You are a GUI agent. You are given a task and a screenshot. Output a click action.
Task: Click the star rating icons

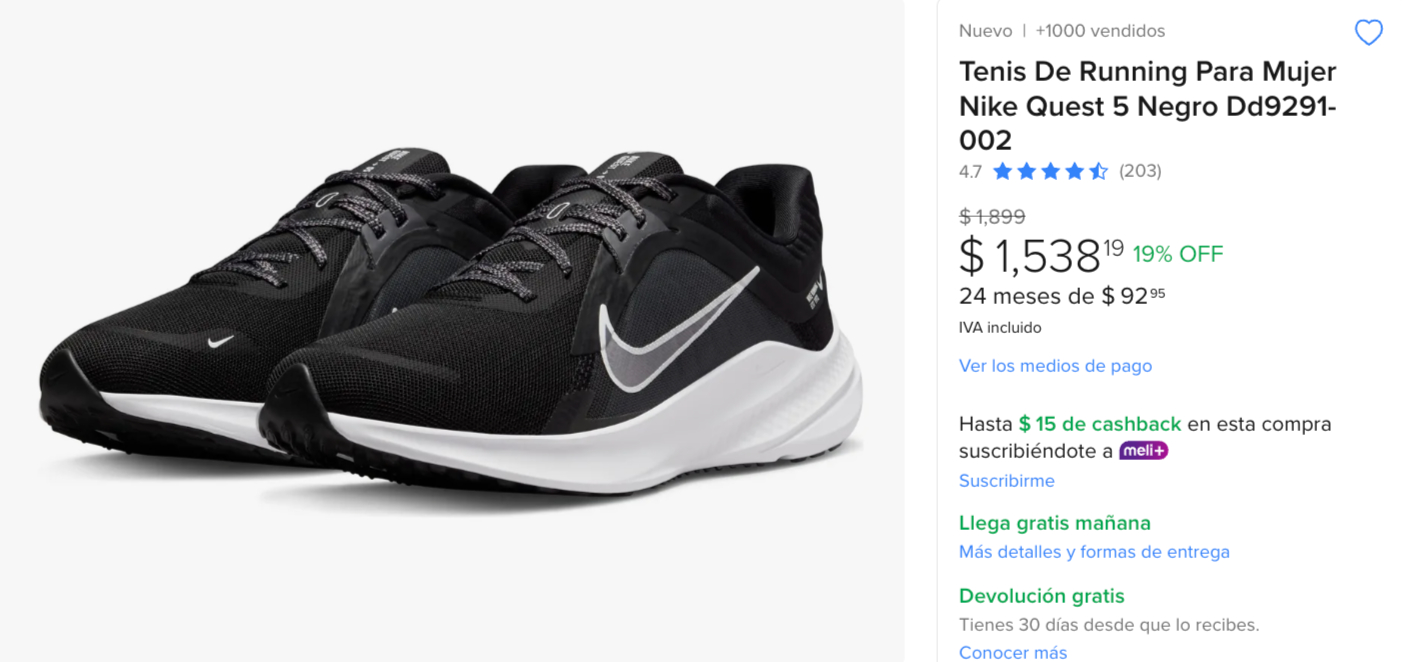tap(1050, 171)
